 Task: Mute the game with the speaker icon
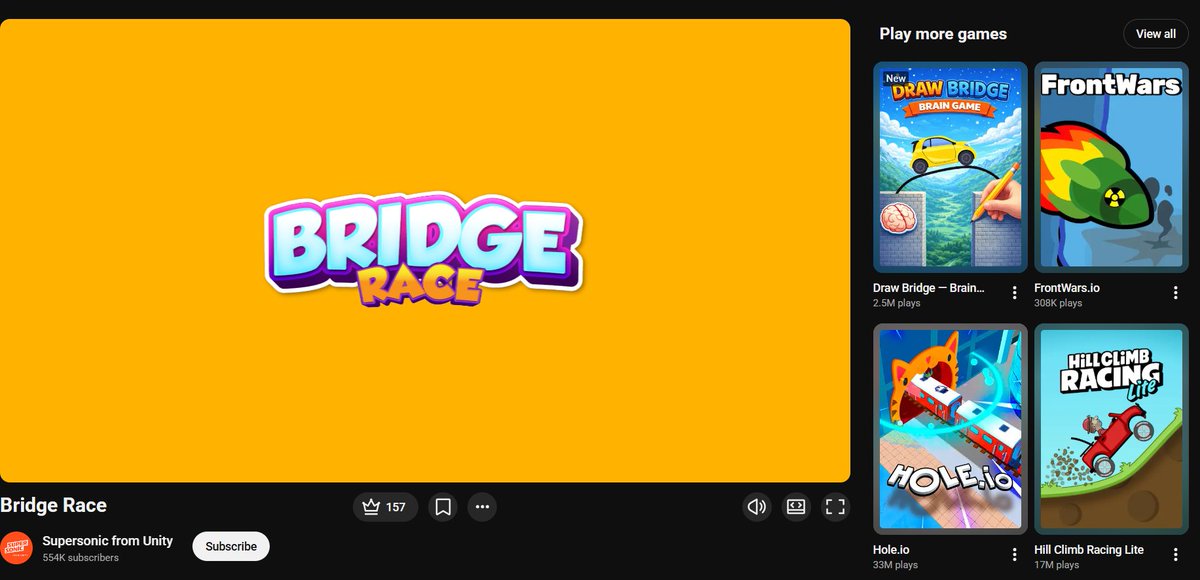tap(757, 507)
